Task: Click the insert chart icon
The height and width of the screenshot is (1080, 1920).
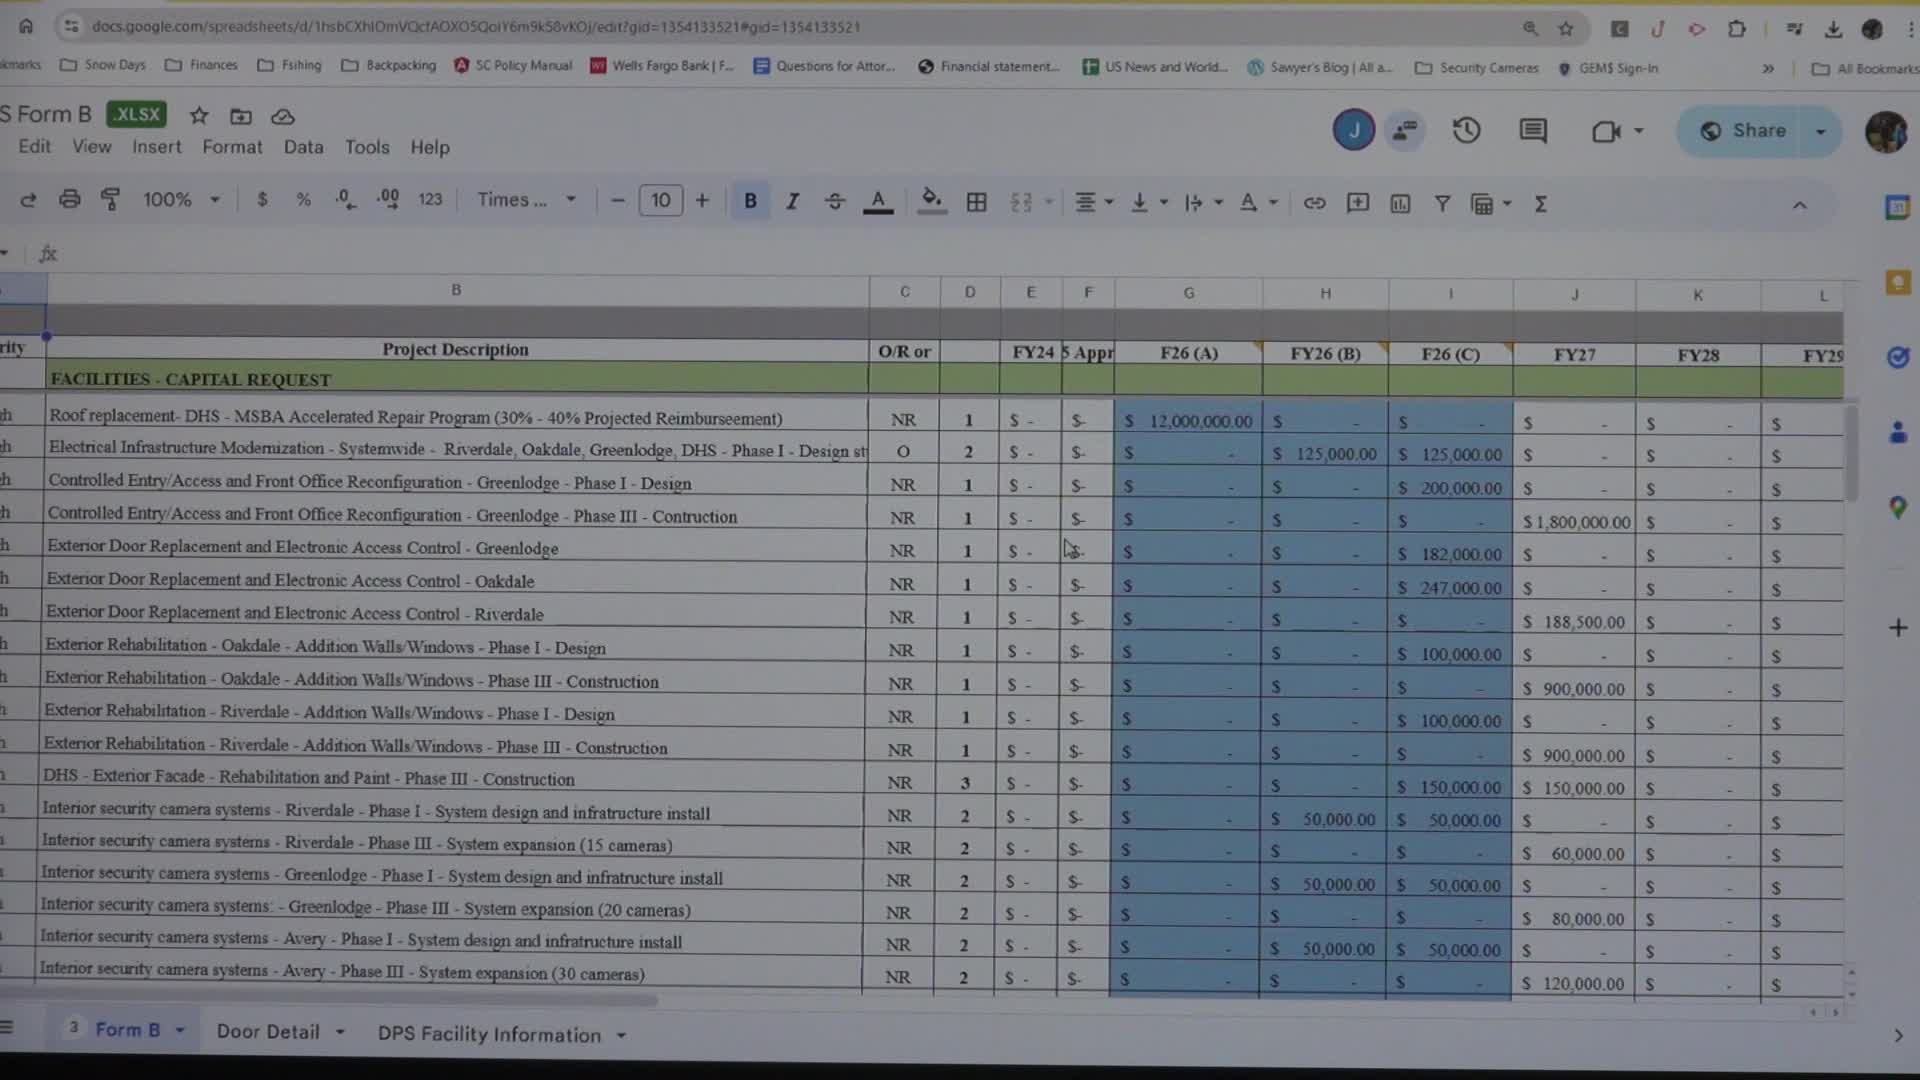Action: pyautogui.click(x=1400, y=203)
